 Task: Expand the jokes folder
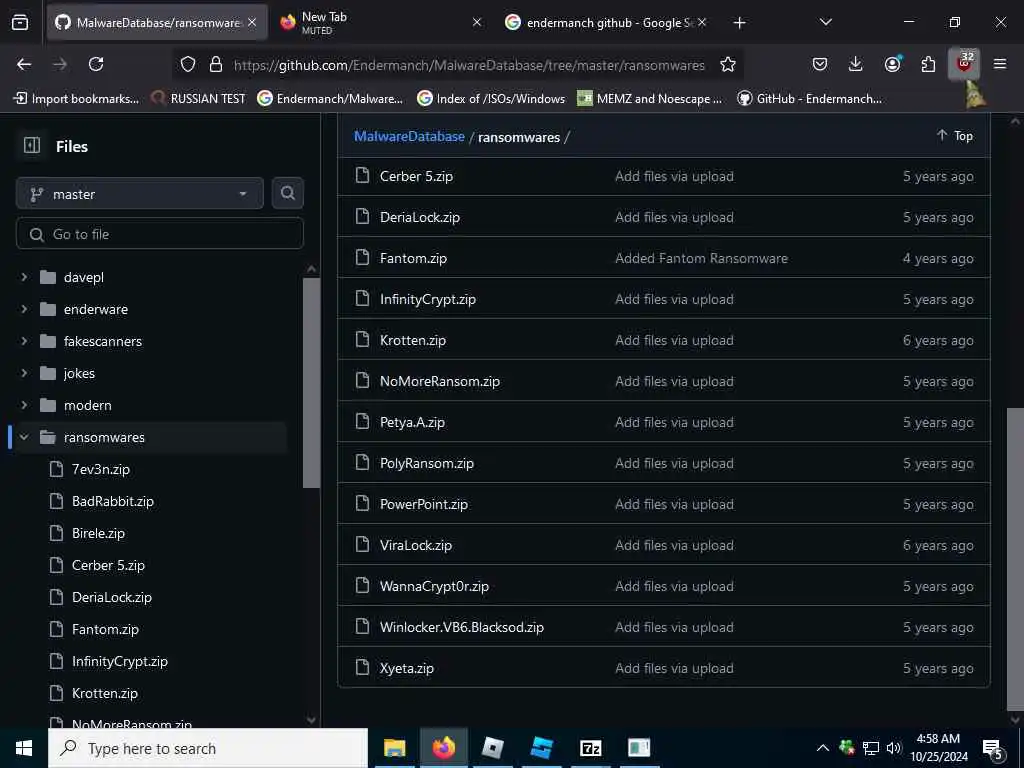24,373
